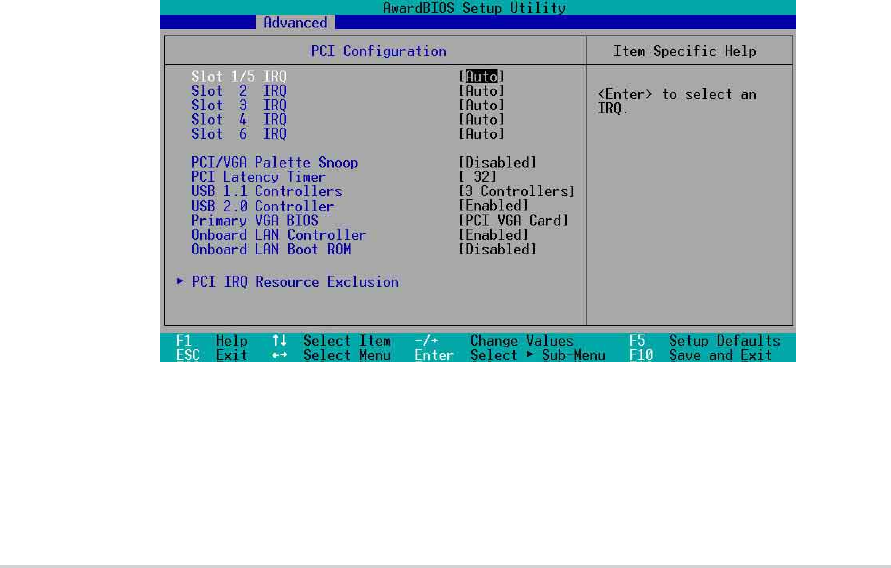Viewport: 891px width, 568px height.
Task: Toggle Onboard LAN Controller Enabled setting
Action: (x=493, y=234)
